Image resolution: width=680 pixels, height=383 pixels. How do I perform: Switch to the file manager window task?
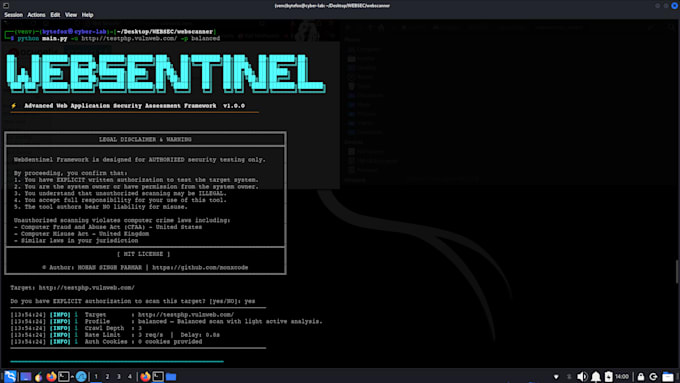[171, 376]
